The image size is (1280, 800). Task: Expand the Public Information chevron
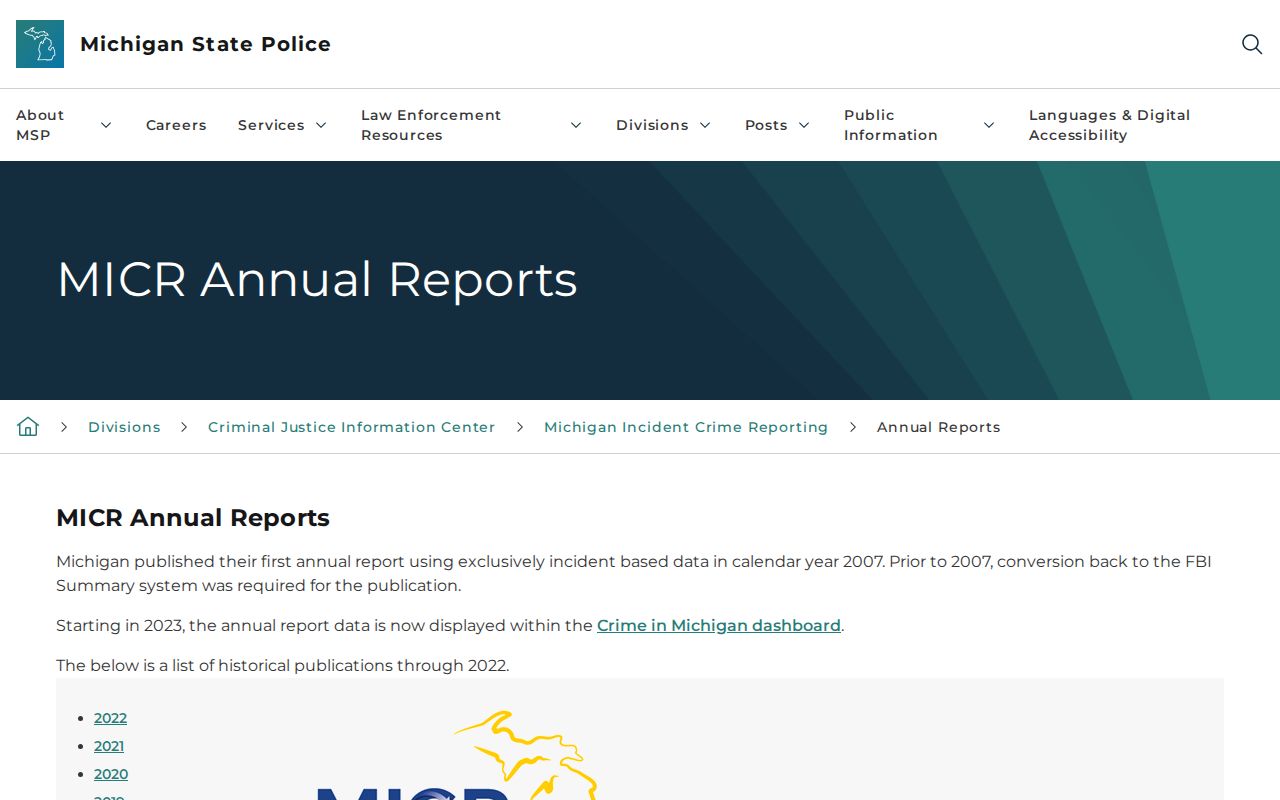tap(989, 125)
